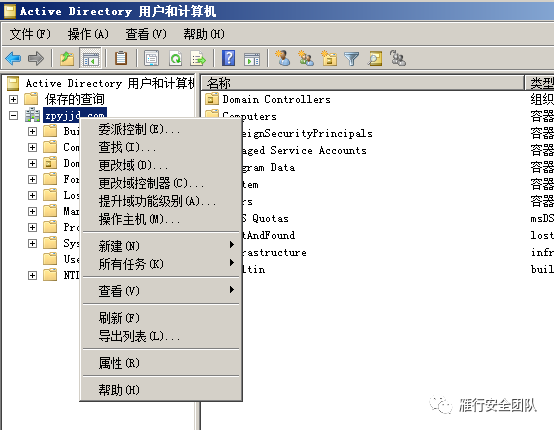The image size is (554, 430).
Task: Select the Infrastructure row
Action: [x=274, y=252]
